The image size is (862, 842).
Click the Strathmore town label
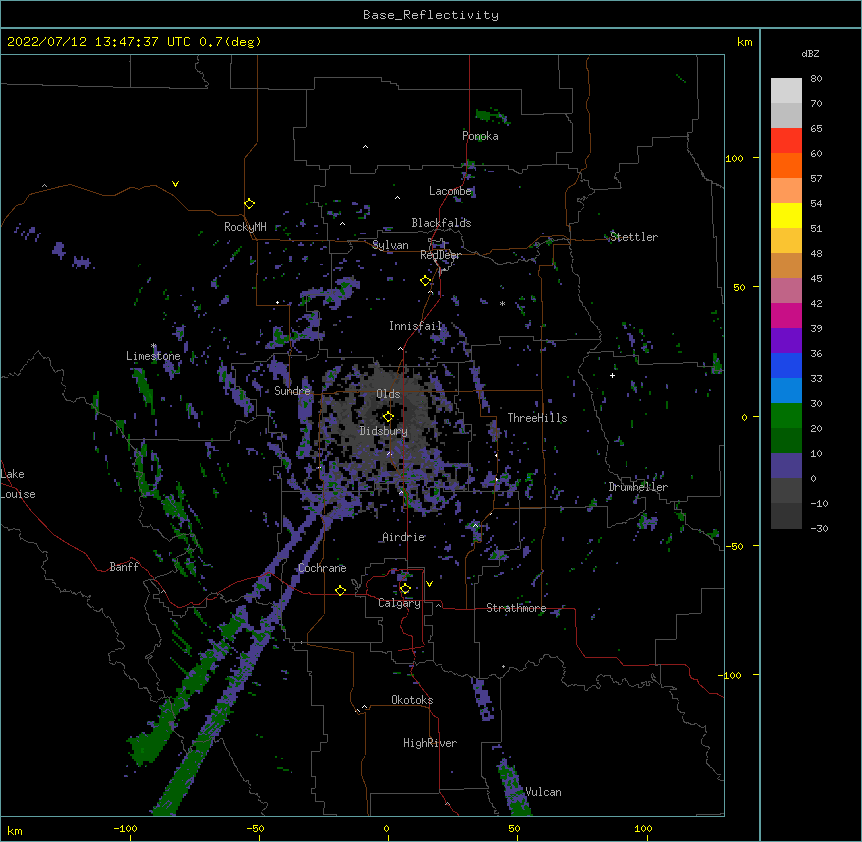(x=516, y=608)
